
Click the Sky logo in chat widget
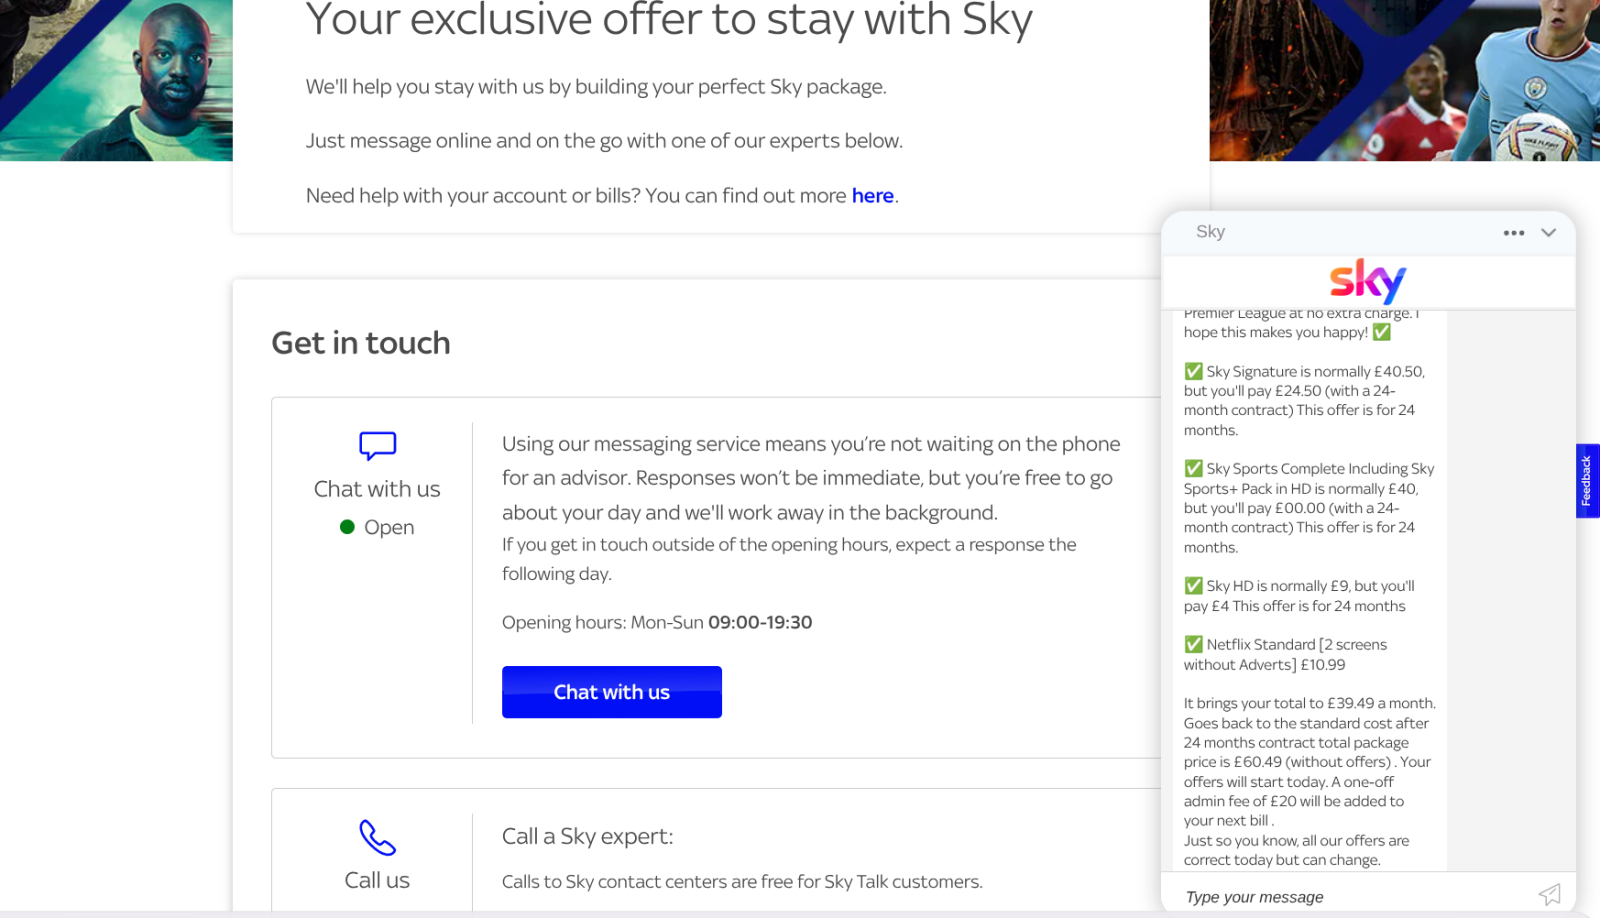click(x=1367, y=281)
